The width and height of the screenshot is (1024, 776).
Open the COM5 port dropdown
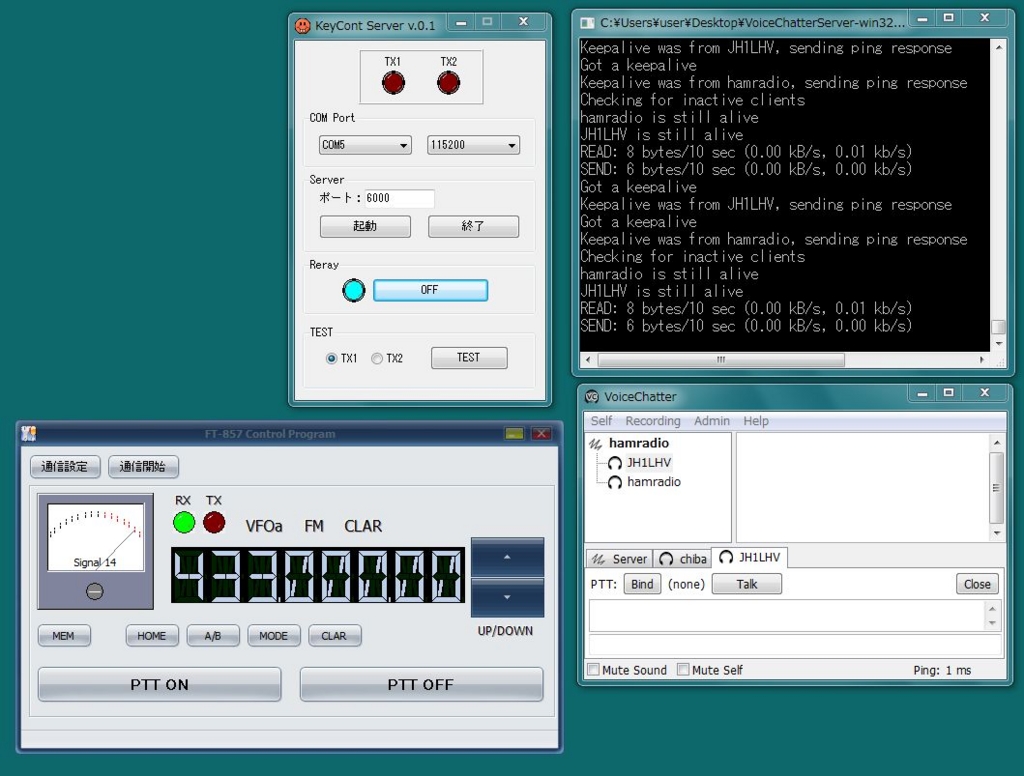[365, 145]
